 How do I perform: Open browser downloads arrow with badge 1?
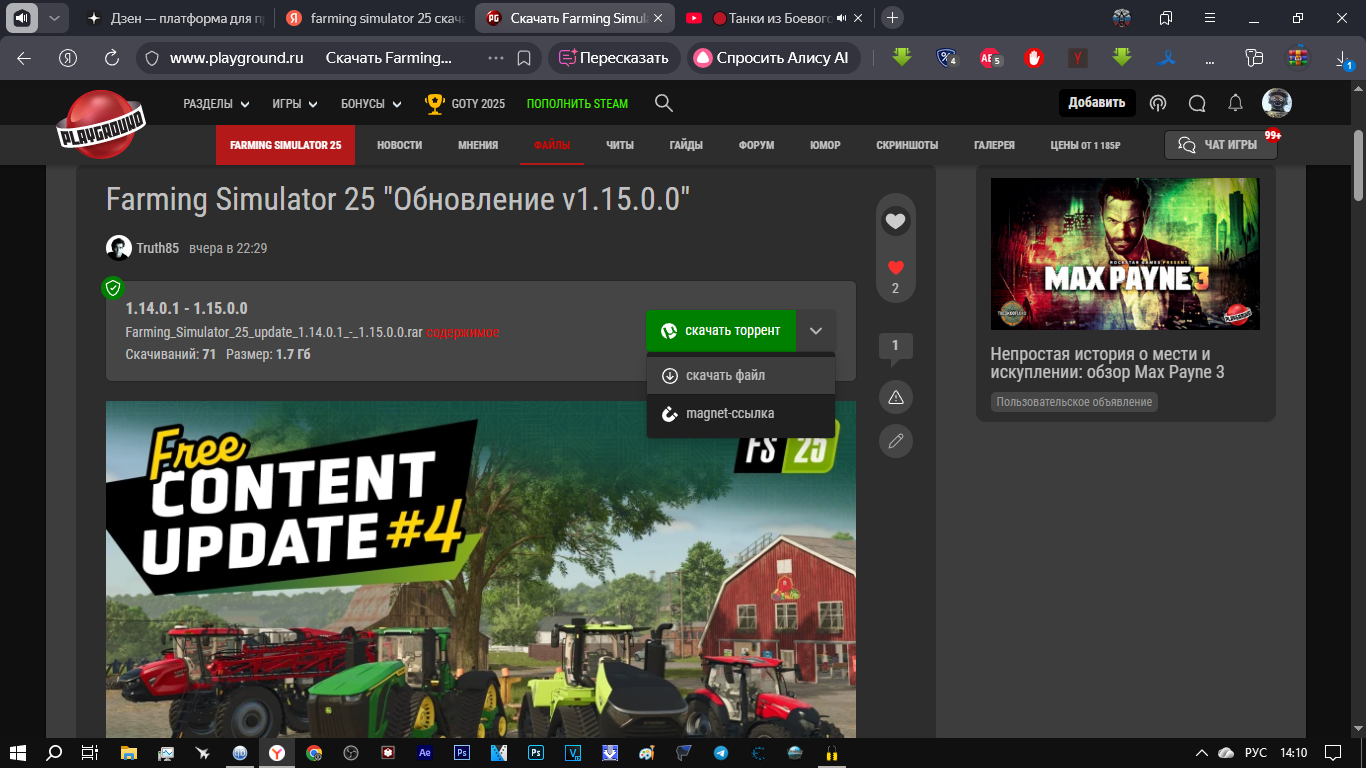coord(1343,59)
